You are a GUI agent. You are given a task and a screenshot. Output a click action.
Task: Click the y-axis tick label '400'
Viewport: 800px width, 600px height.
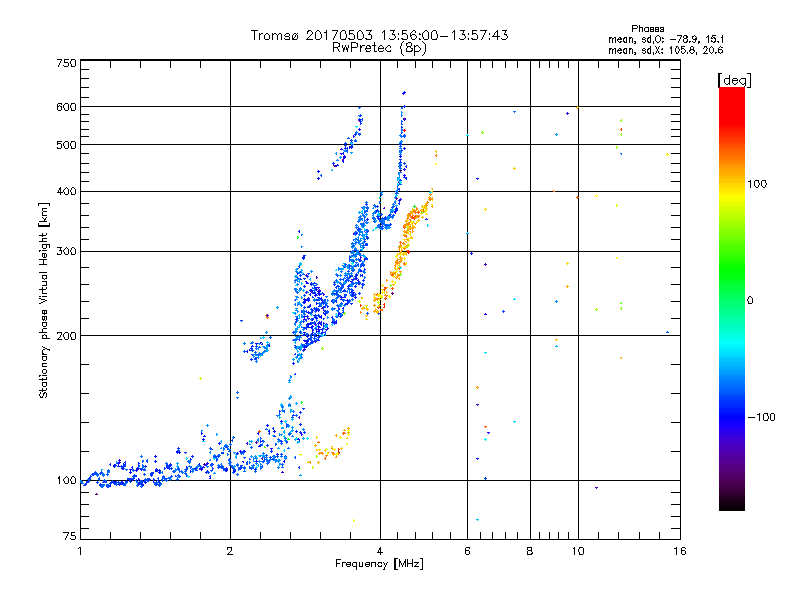click(66, 191)
